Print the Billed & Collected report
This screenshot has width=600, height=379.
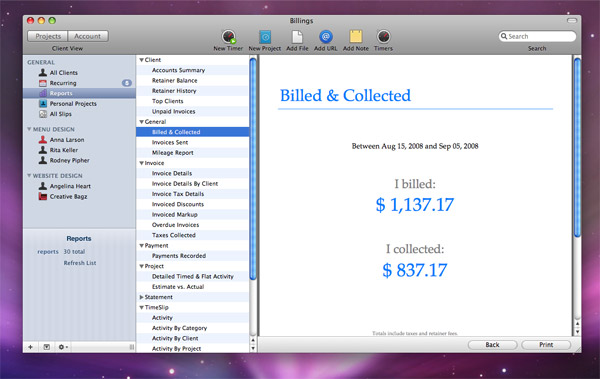tap(546, 345)
